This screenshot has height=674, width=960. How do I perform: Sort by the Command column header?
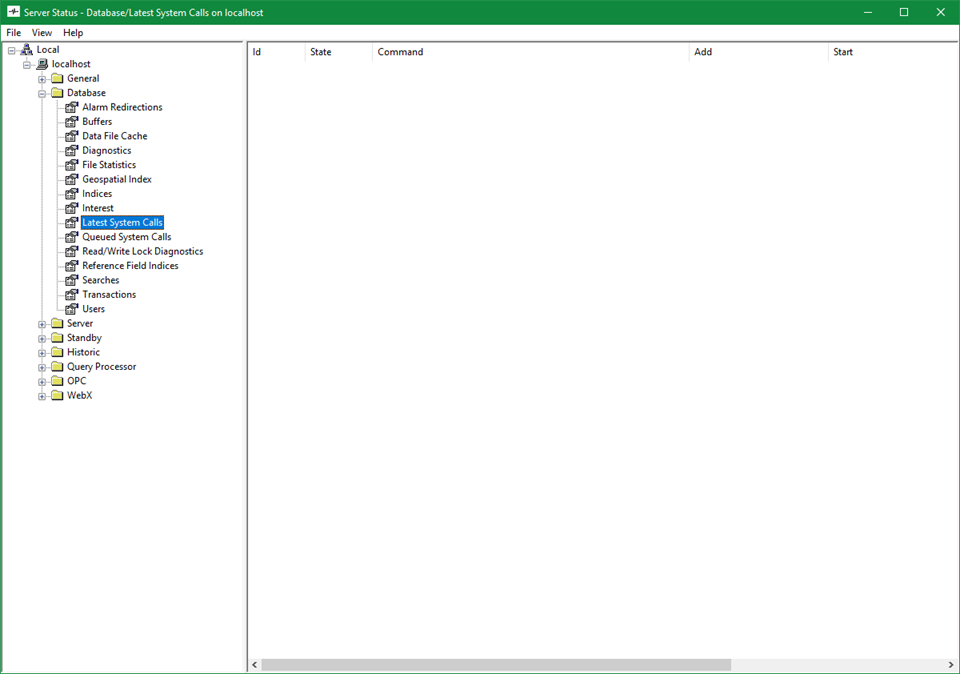tap(400, 52)
